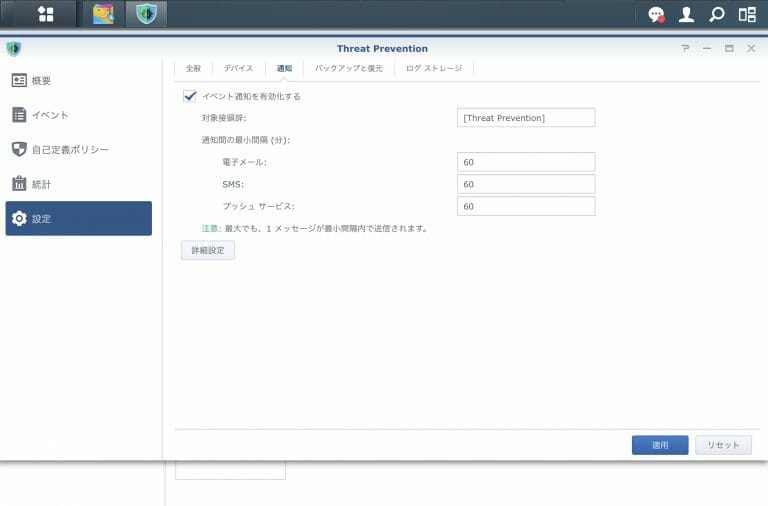Switch to the 全般 tab

(x=193, y=68)
